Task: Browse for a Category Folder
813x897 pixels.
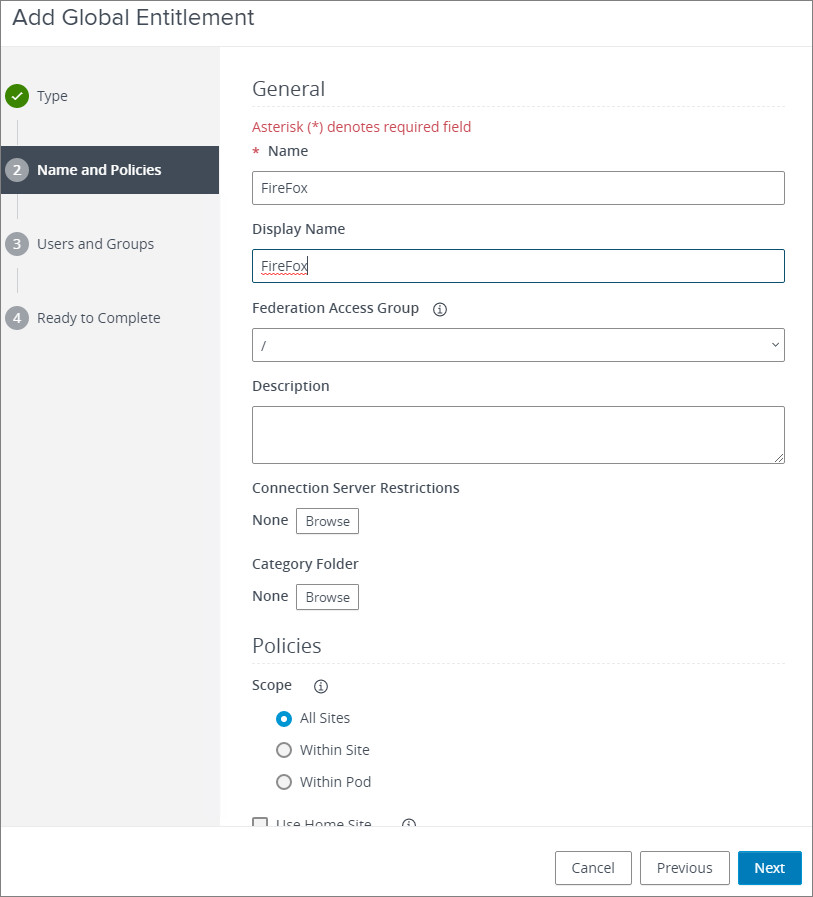Action: click(327, 597)
